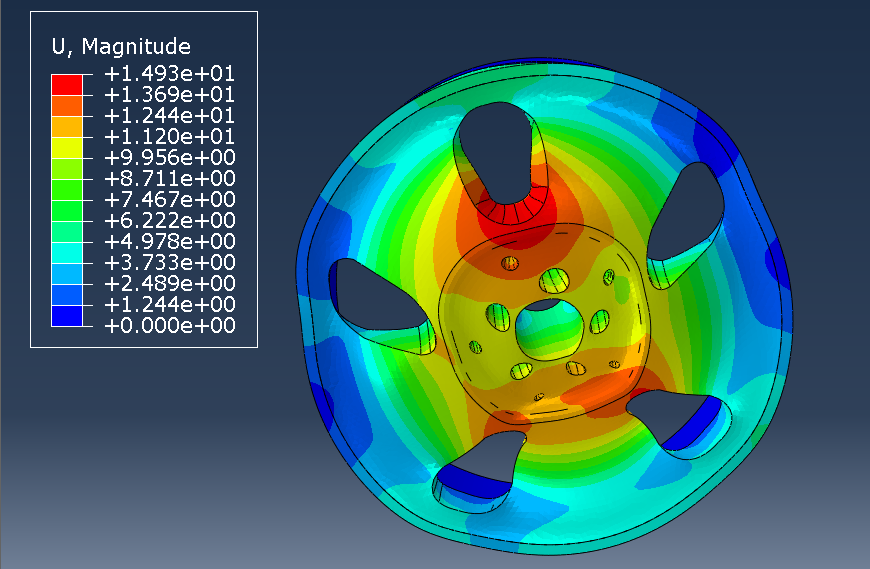Click legend value +1.244e+00
Viewport: 870px width, 569px height.
(x=170, y=304)
